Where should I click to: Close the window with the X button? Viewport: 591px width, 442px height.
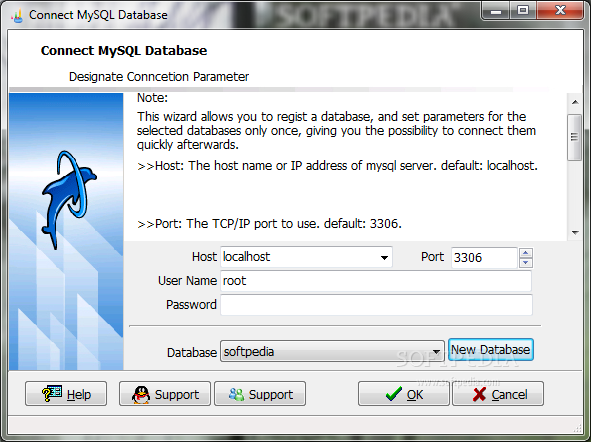coord(560,11)
